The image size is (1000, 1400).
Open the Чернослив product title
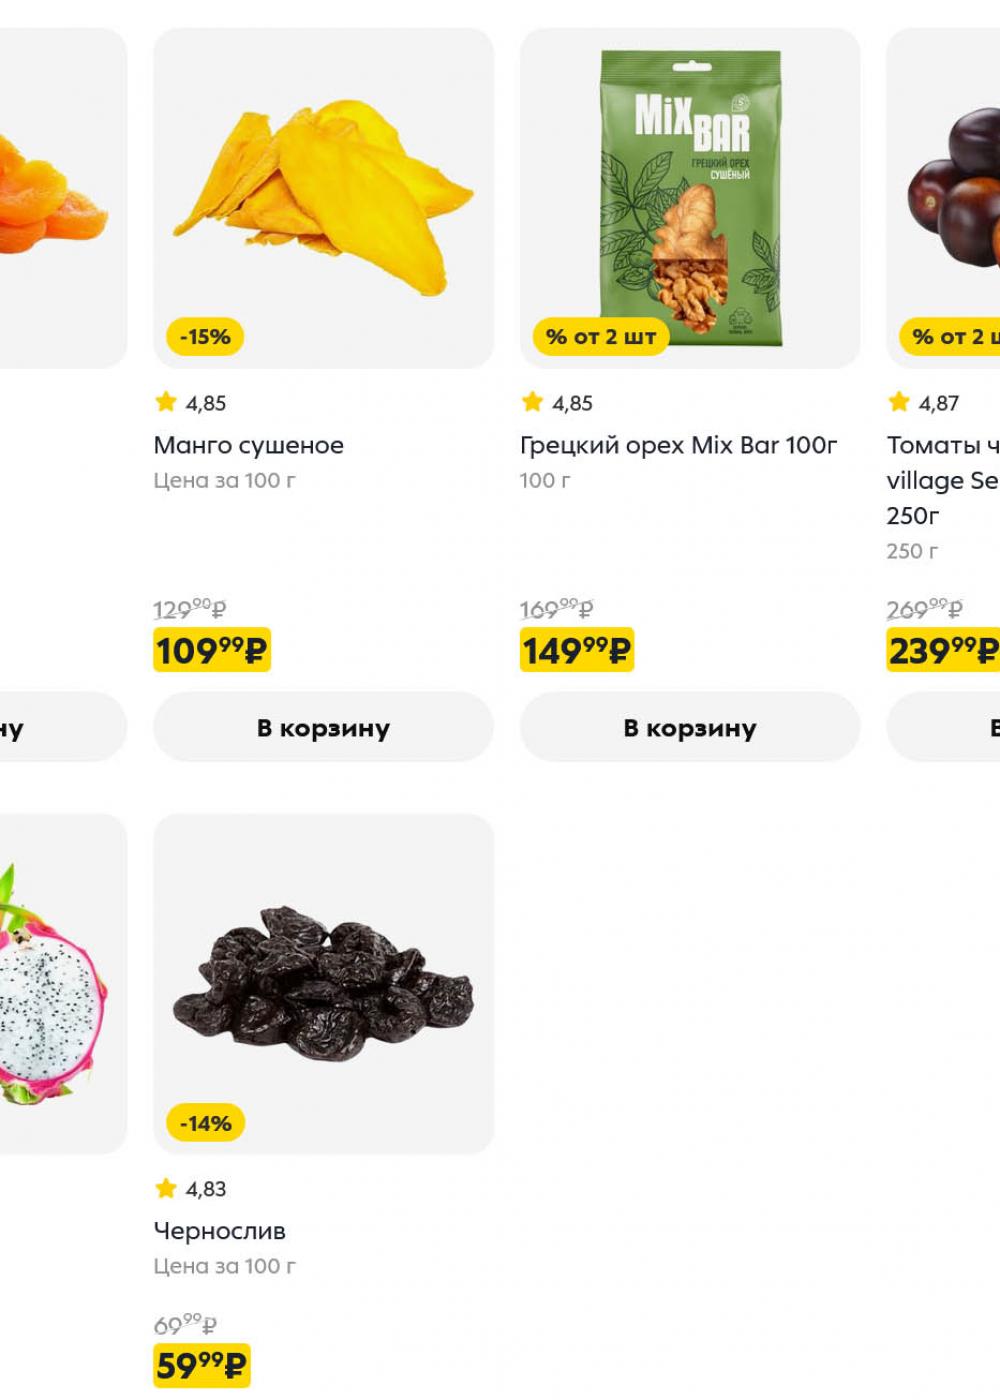click(219, 1231)
